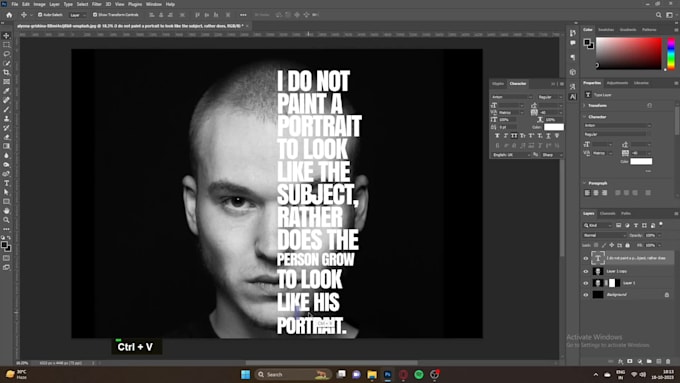The width and height of the screenshot is (680, 383).
Task: Filter layers by type layers icon
Action: point(636,225)
